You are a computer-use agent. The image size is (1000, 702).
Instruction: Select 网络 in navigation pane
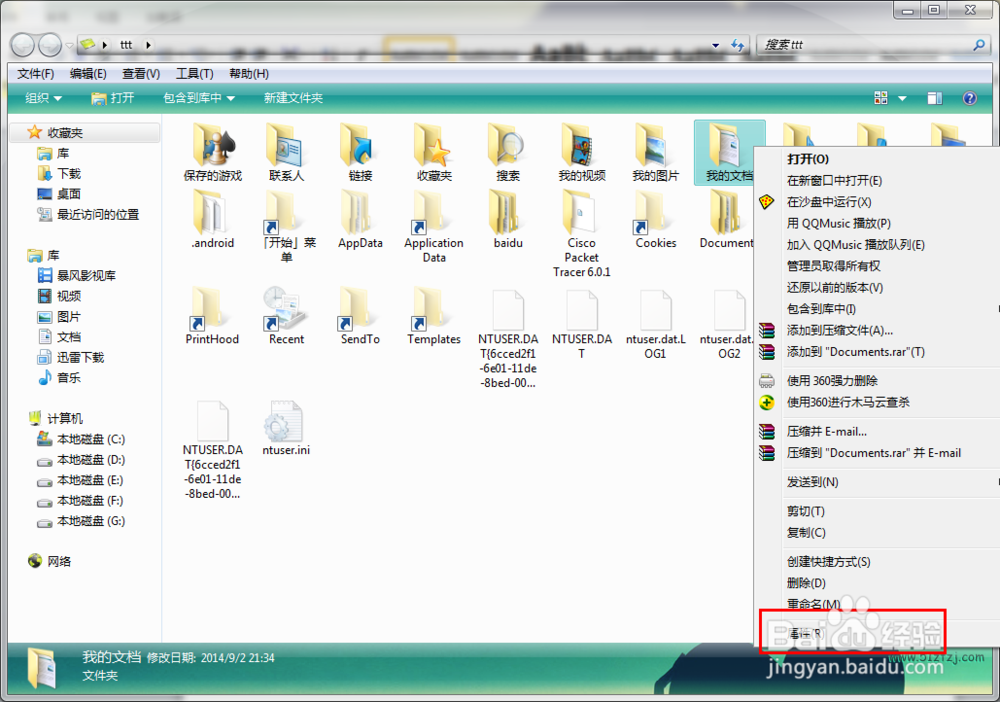[50, 561]
